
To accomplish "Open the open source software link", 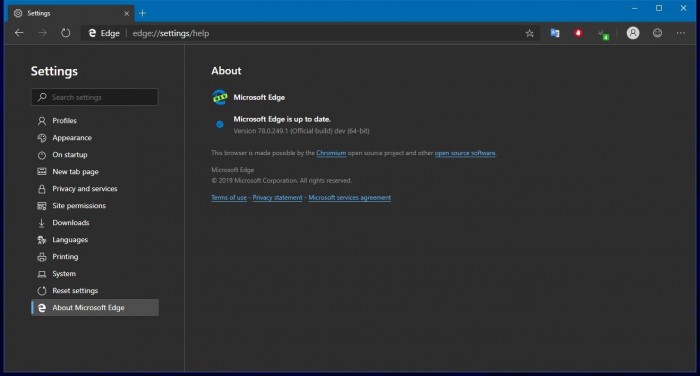I will [465, 153].
